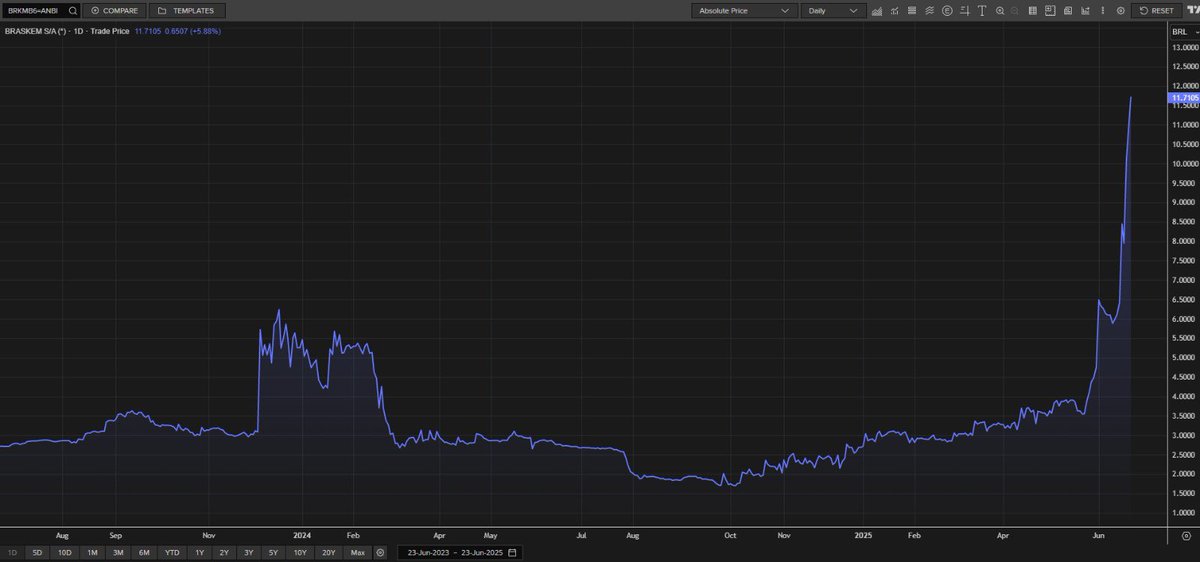Viewport: 1200px width, 562px height.
Task: Click the wavy lines overlay icon
Action: click(x=929, y=11)
